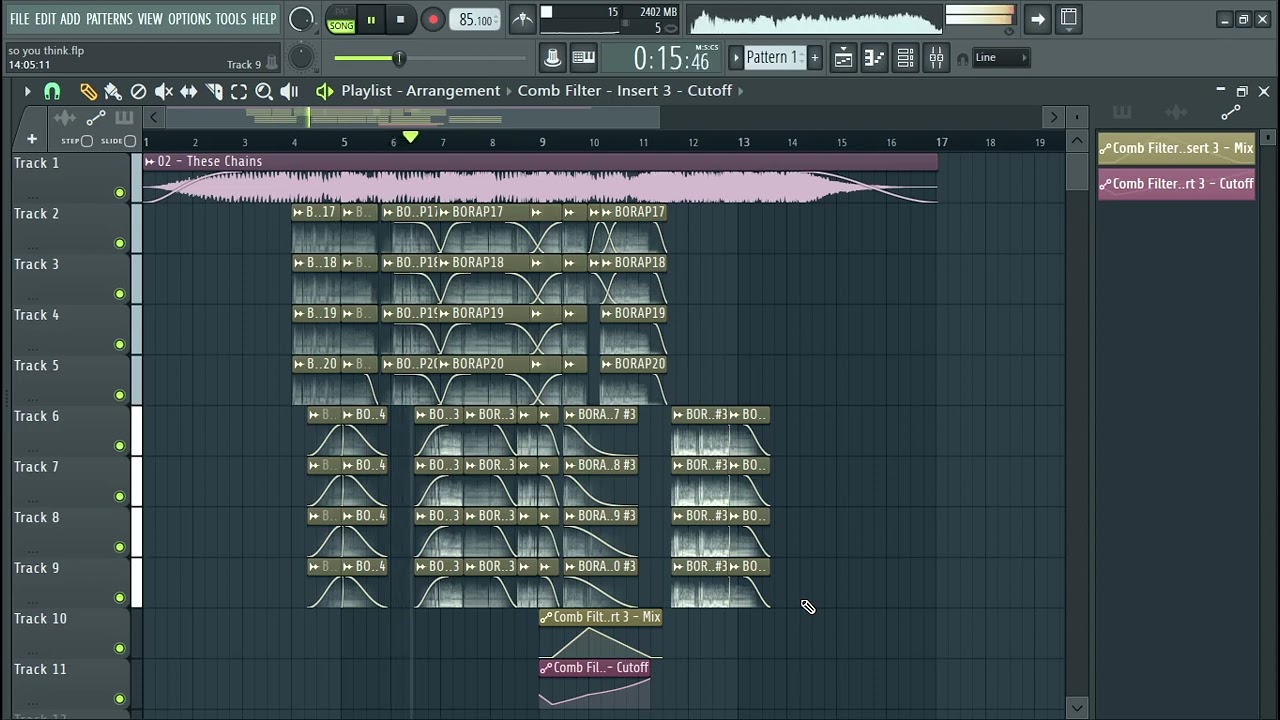Image resolution: width=1280 pixels, height=720 pixels.
Task: Start recording with the record button
Action: 432,19
